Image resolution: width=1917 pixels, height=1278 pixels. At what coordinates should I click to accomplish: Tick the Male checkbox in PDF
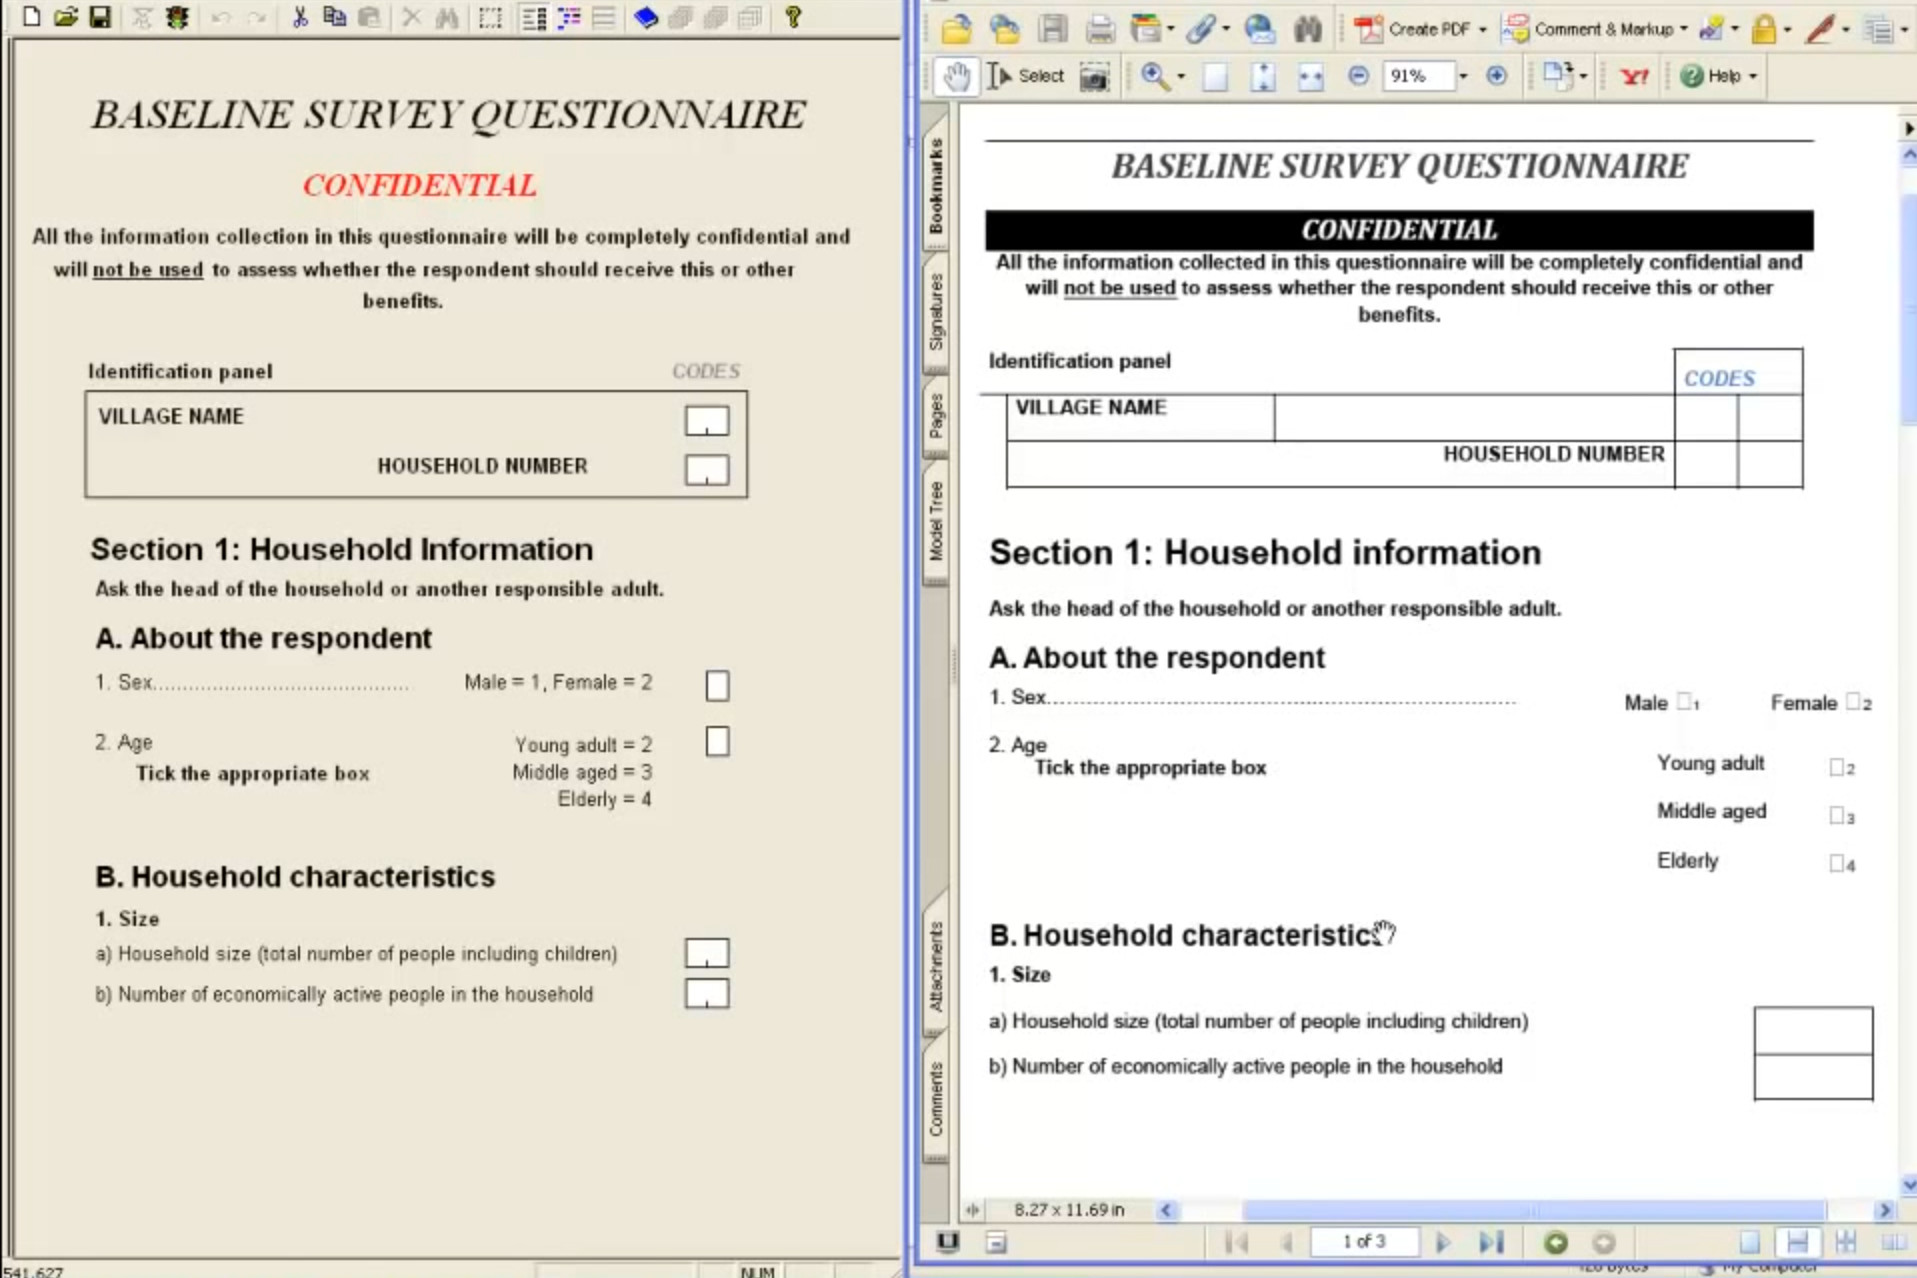1684,701
